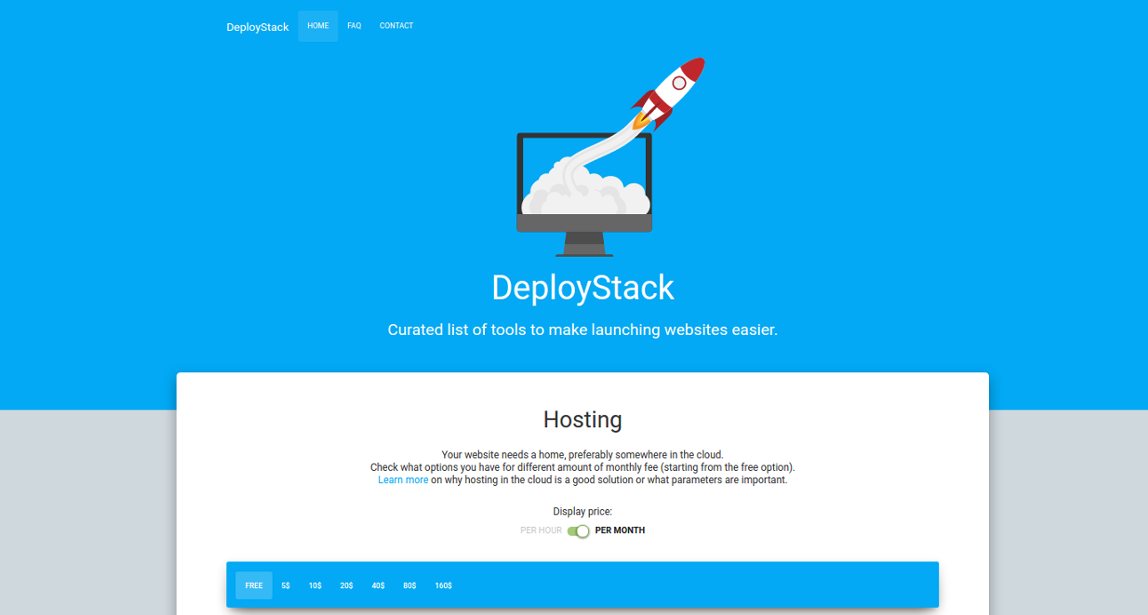The height and width of the screenshot is (615, 1148).
Task: Switch pricing to PER HOUR
Action: [541, 530]
